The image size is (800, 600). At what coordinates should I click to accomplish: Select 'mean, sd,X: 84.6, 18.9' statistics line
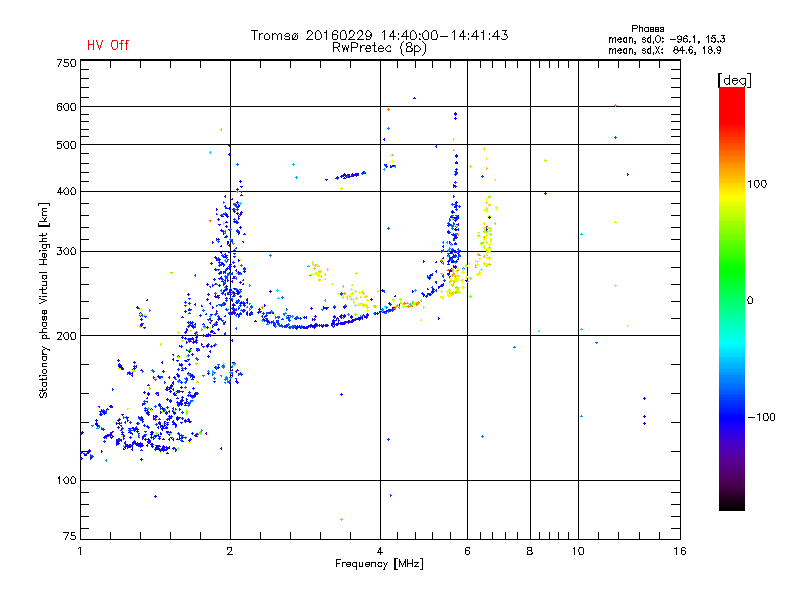[x=664, y=50]
